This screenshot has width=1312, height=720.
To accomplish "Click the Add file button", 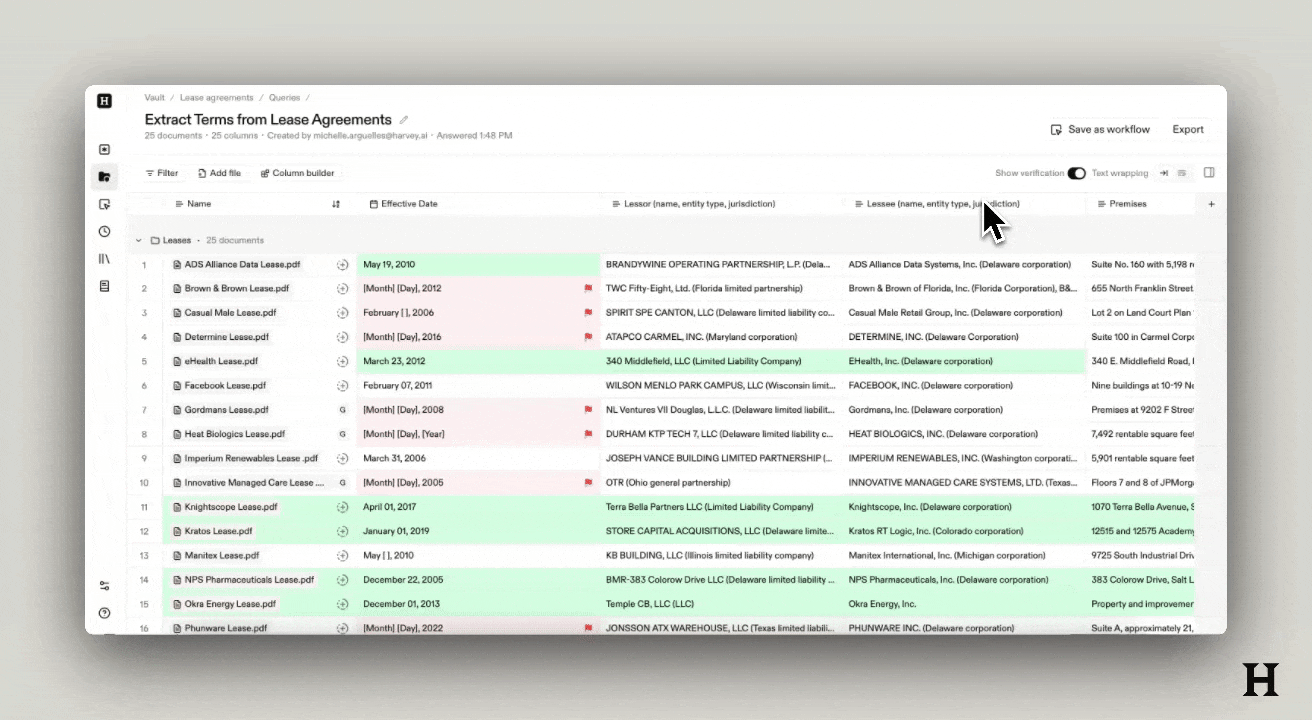I will [219, 173].
